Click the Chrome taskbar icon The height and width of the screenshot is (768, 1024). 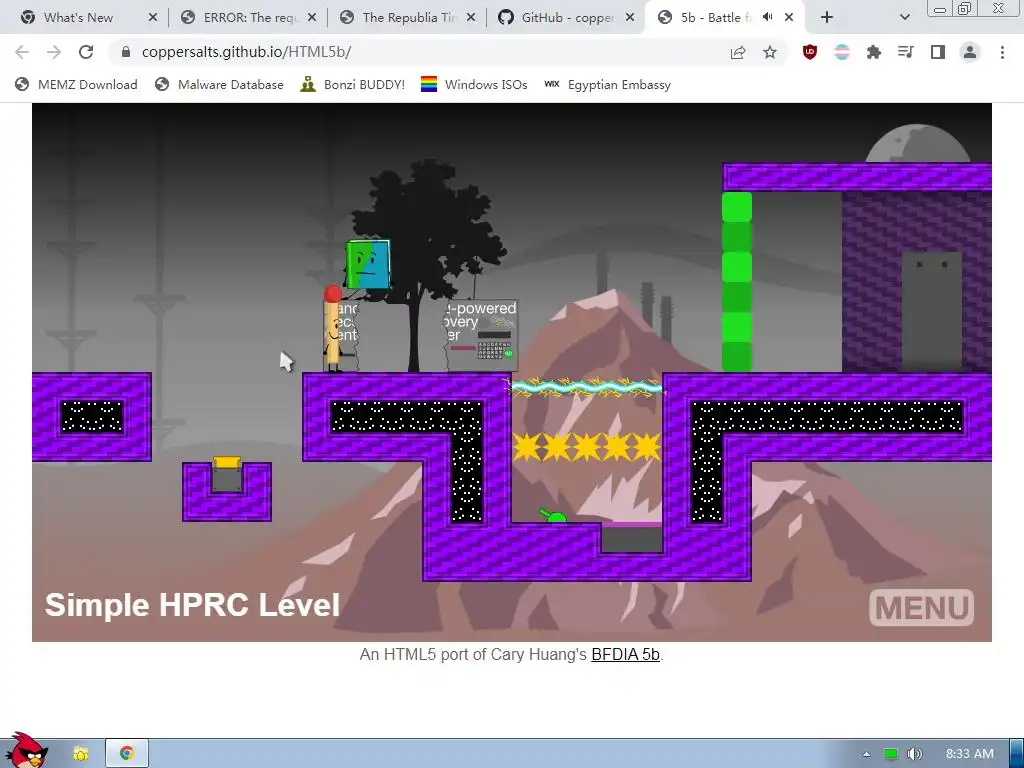coord(127,754)
